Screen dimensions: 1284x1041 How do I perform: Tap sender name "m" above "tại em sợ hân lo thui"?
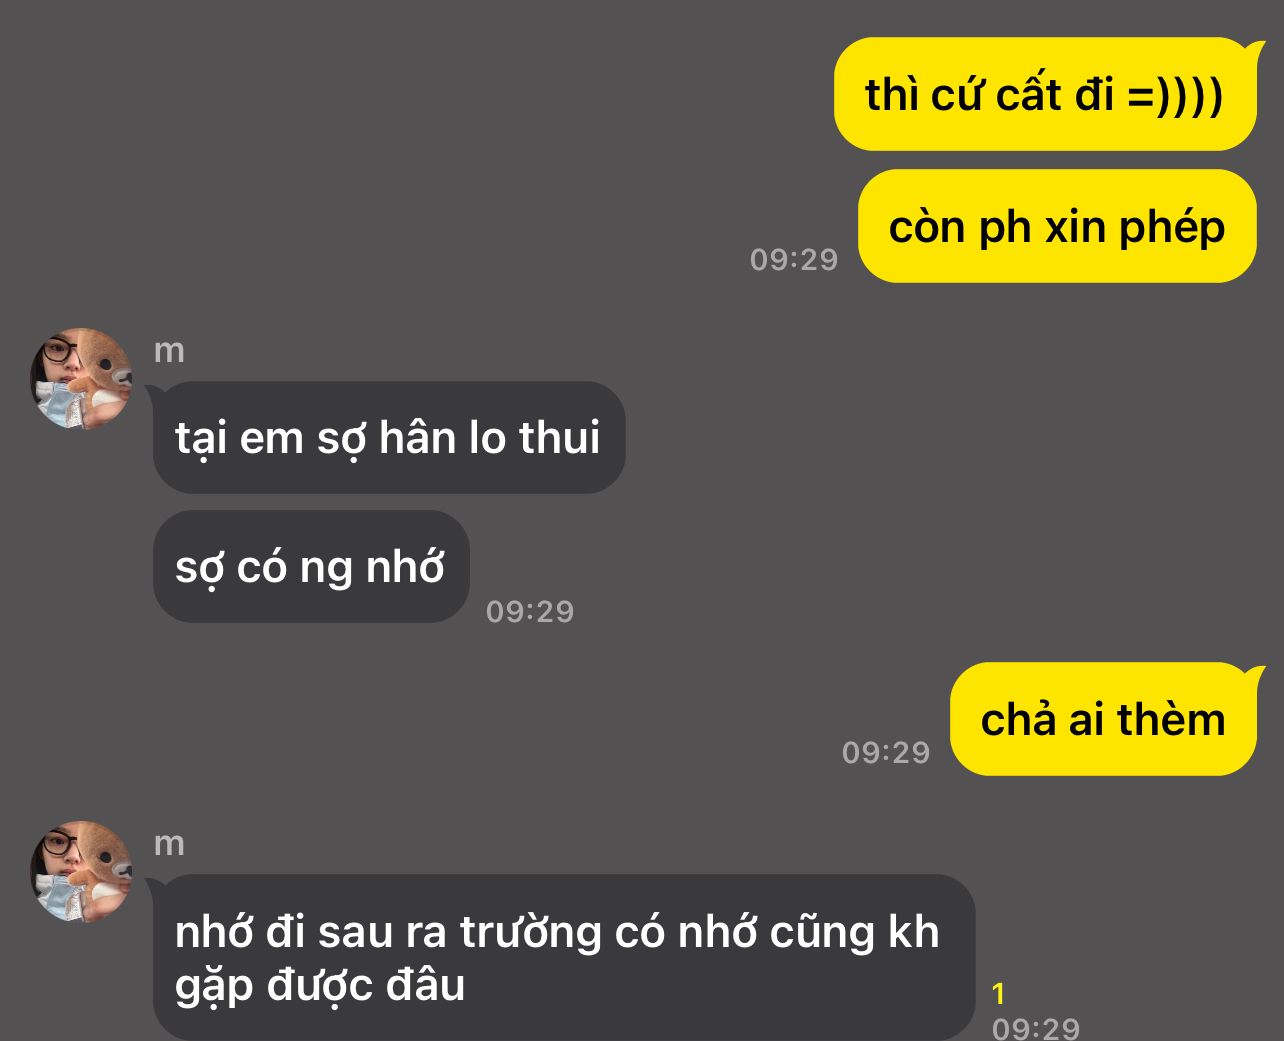tap(169, 351)
